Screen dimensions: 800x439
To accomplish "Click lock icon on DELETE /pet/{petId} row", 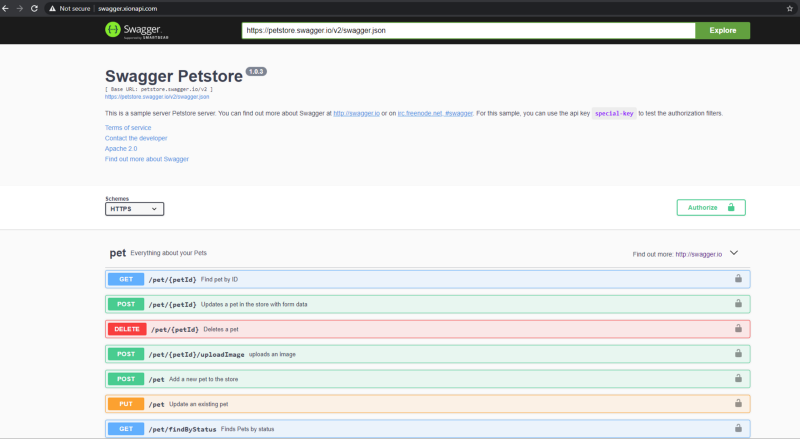I will pos(738,328).
